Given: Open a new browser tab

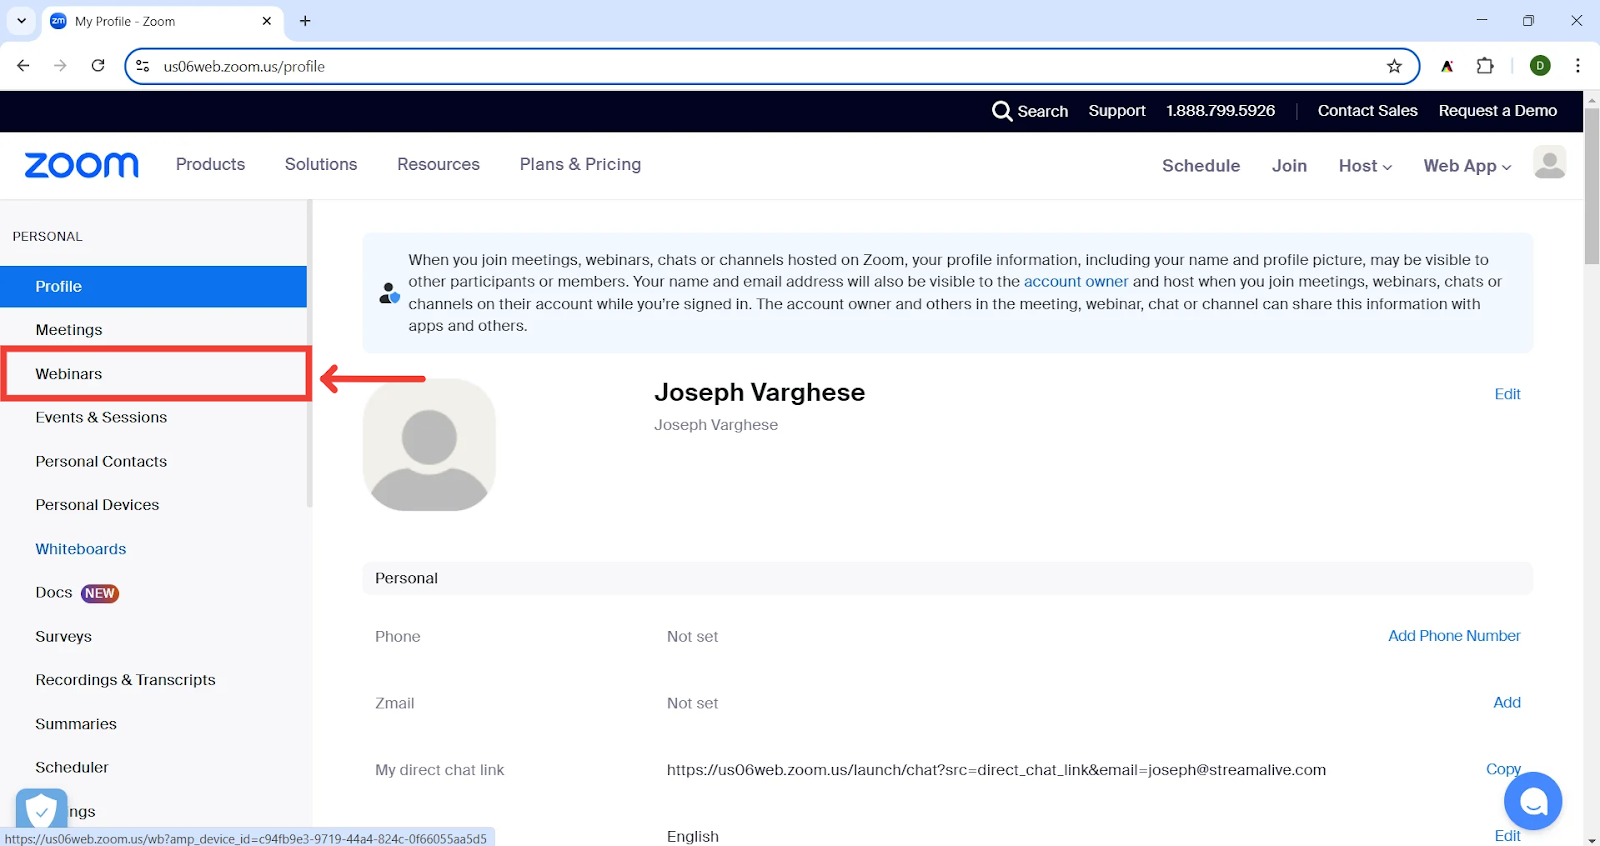Looking at the screenshot, I should [305, 21].
